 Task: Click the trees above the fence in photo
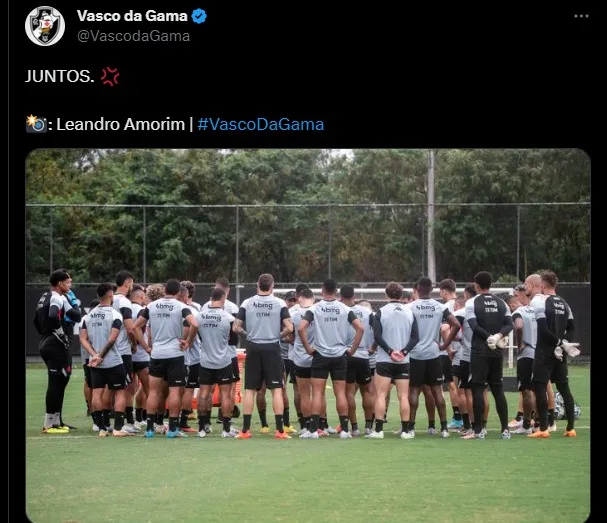coord(308,176)
